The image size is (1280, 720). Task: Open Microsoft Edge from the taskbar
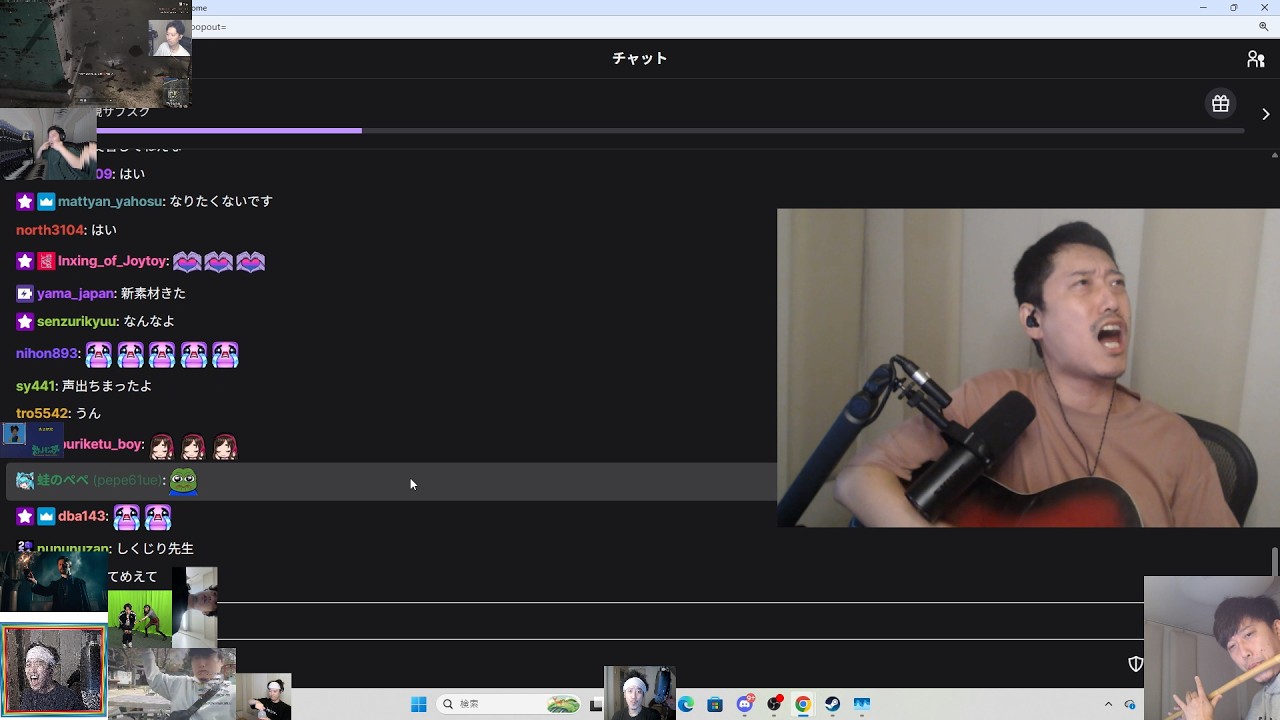coord(686,704)
